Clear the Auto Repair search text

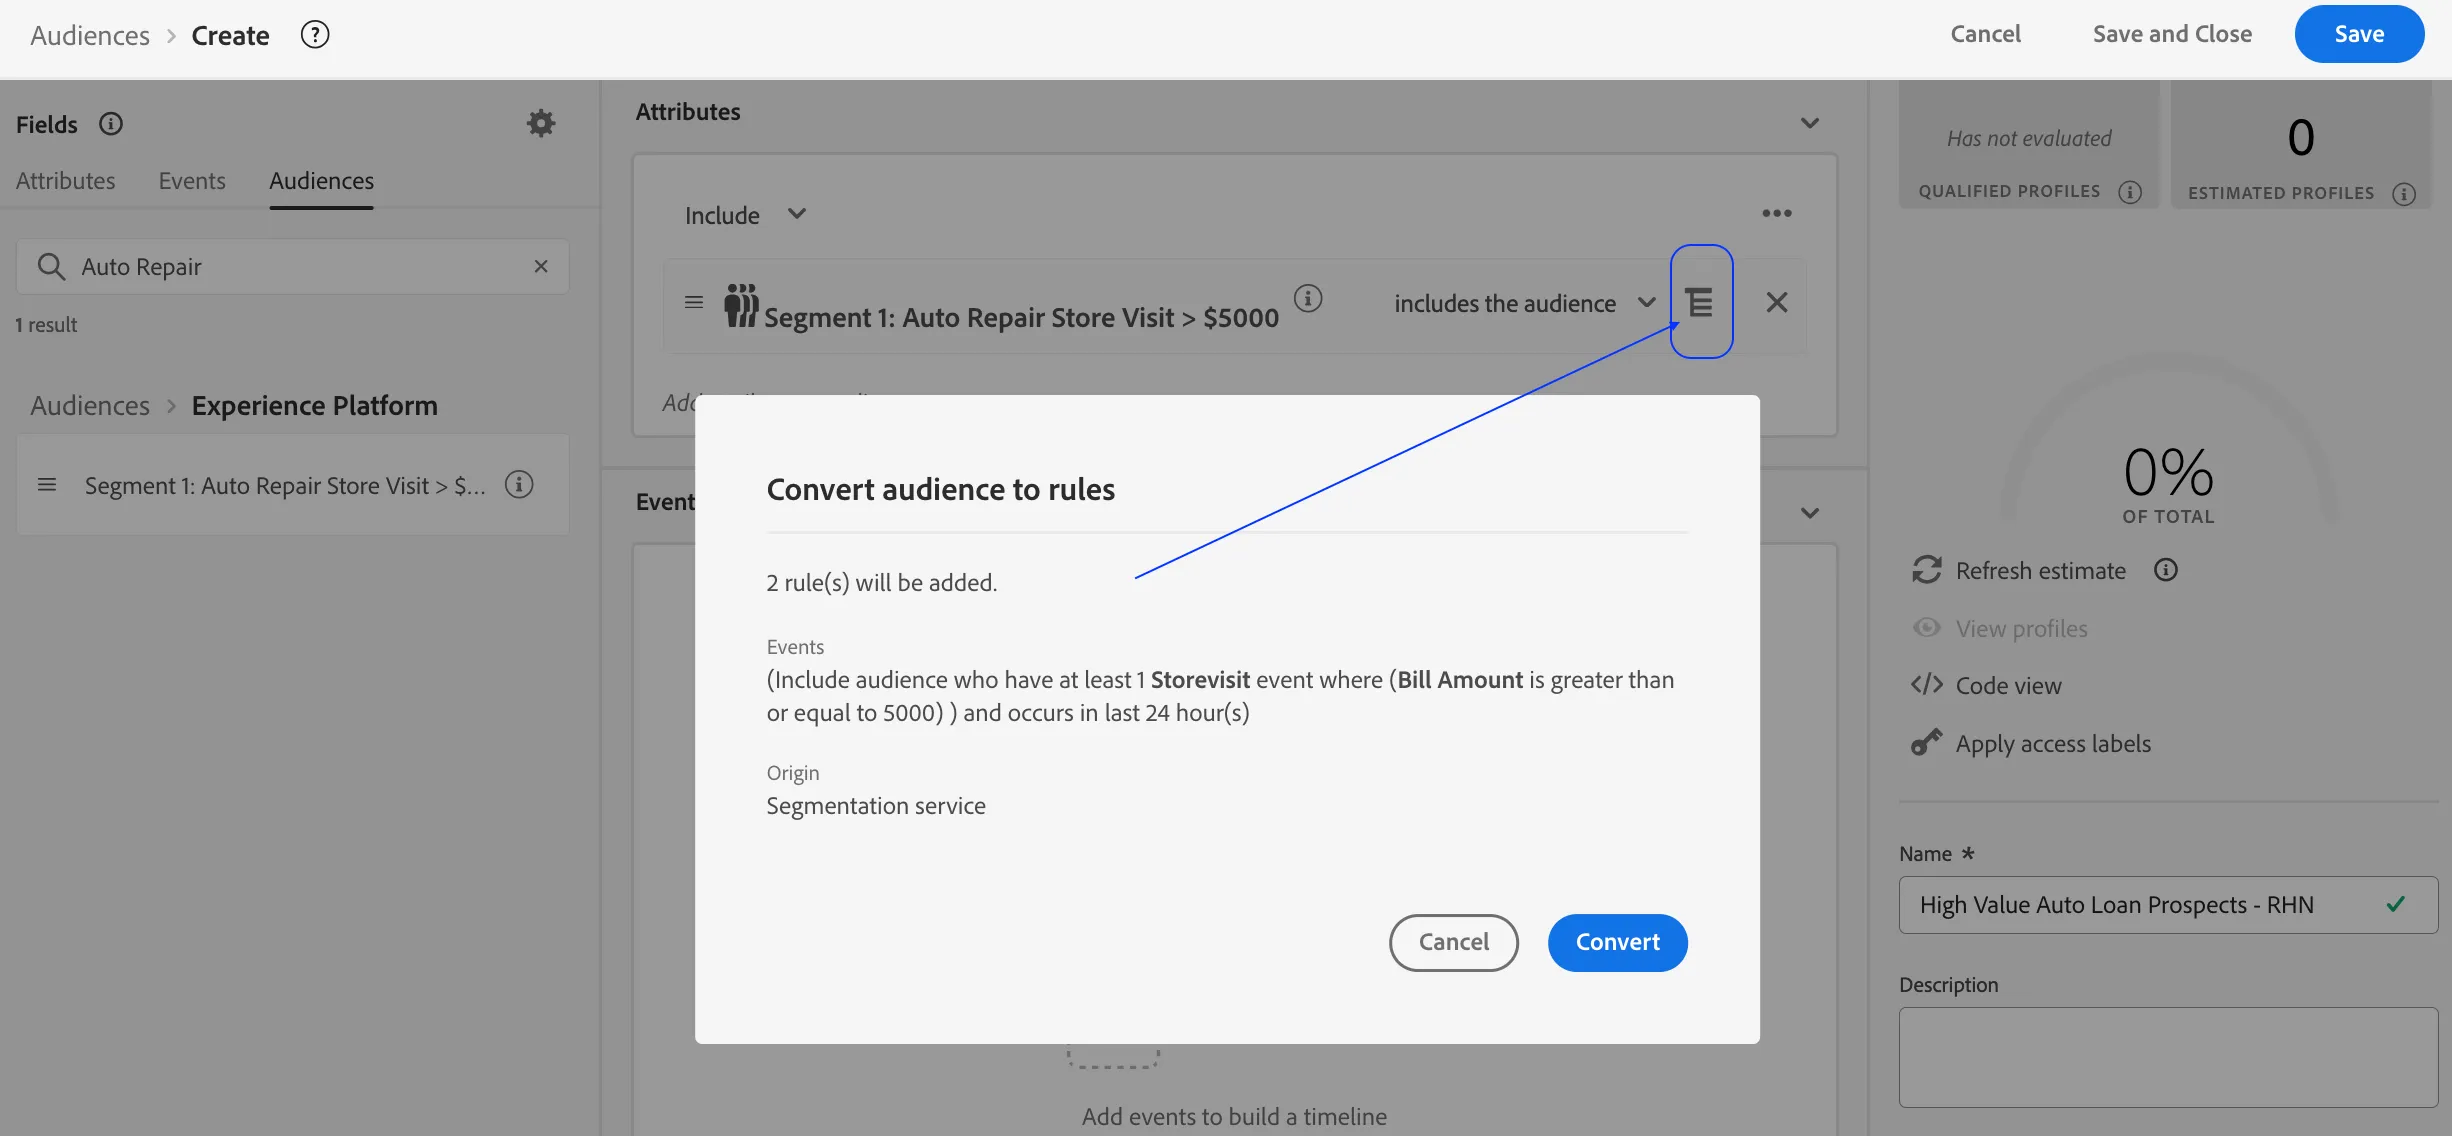point(541,266)
